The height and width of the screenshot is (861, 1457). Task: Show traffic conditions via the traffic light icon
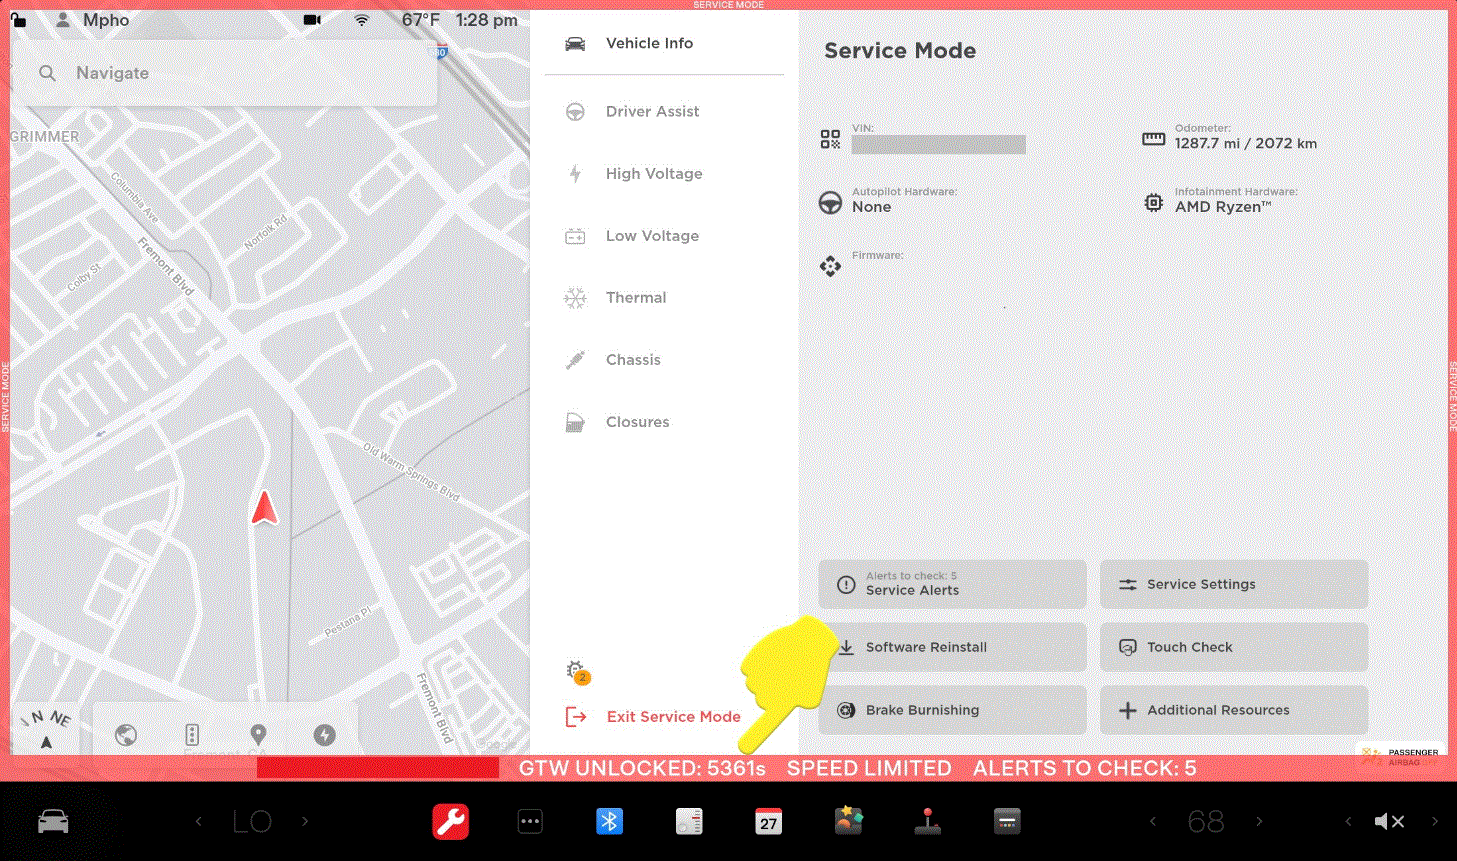tap(190, 735)
